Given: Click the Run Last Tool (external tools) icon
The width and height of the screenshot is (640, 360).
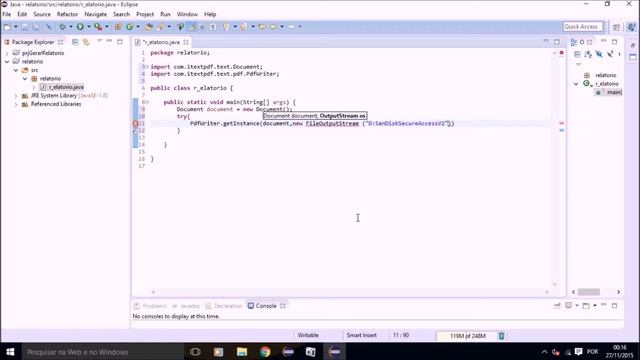Looking at the screenshot, I should (x=98, y=27).
